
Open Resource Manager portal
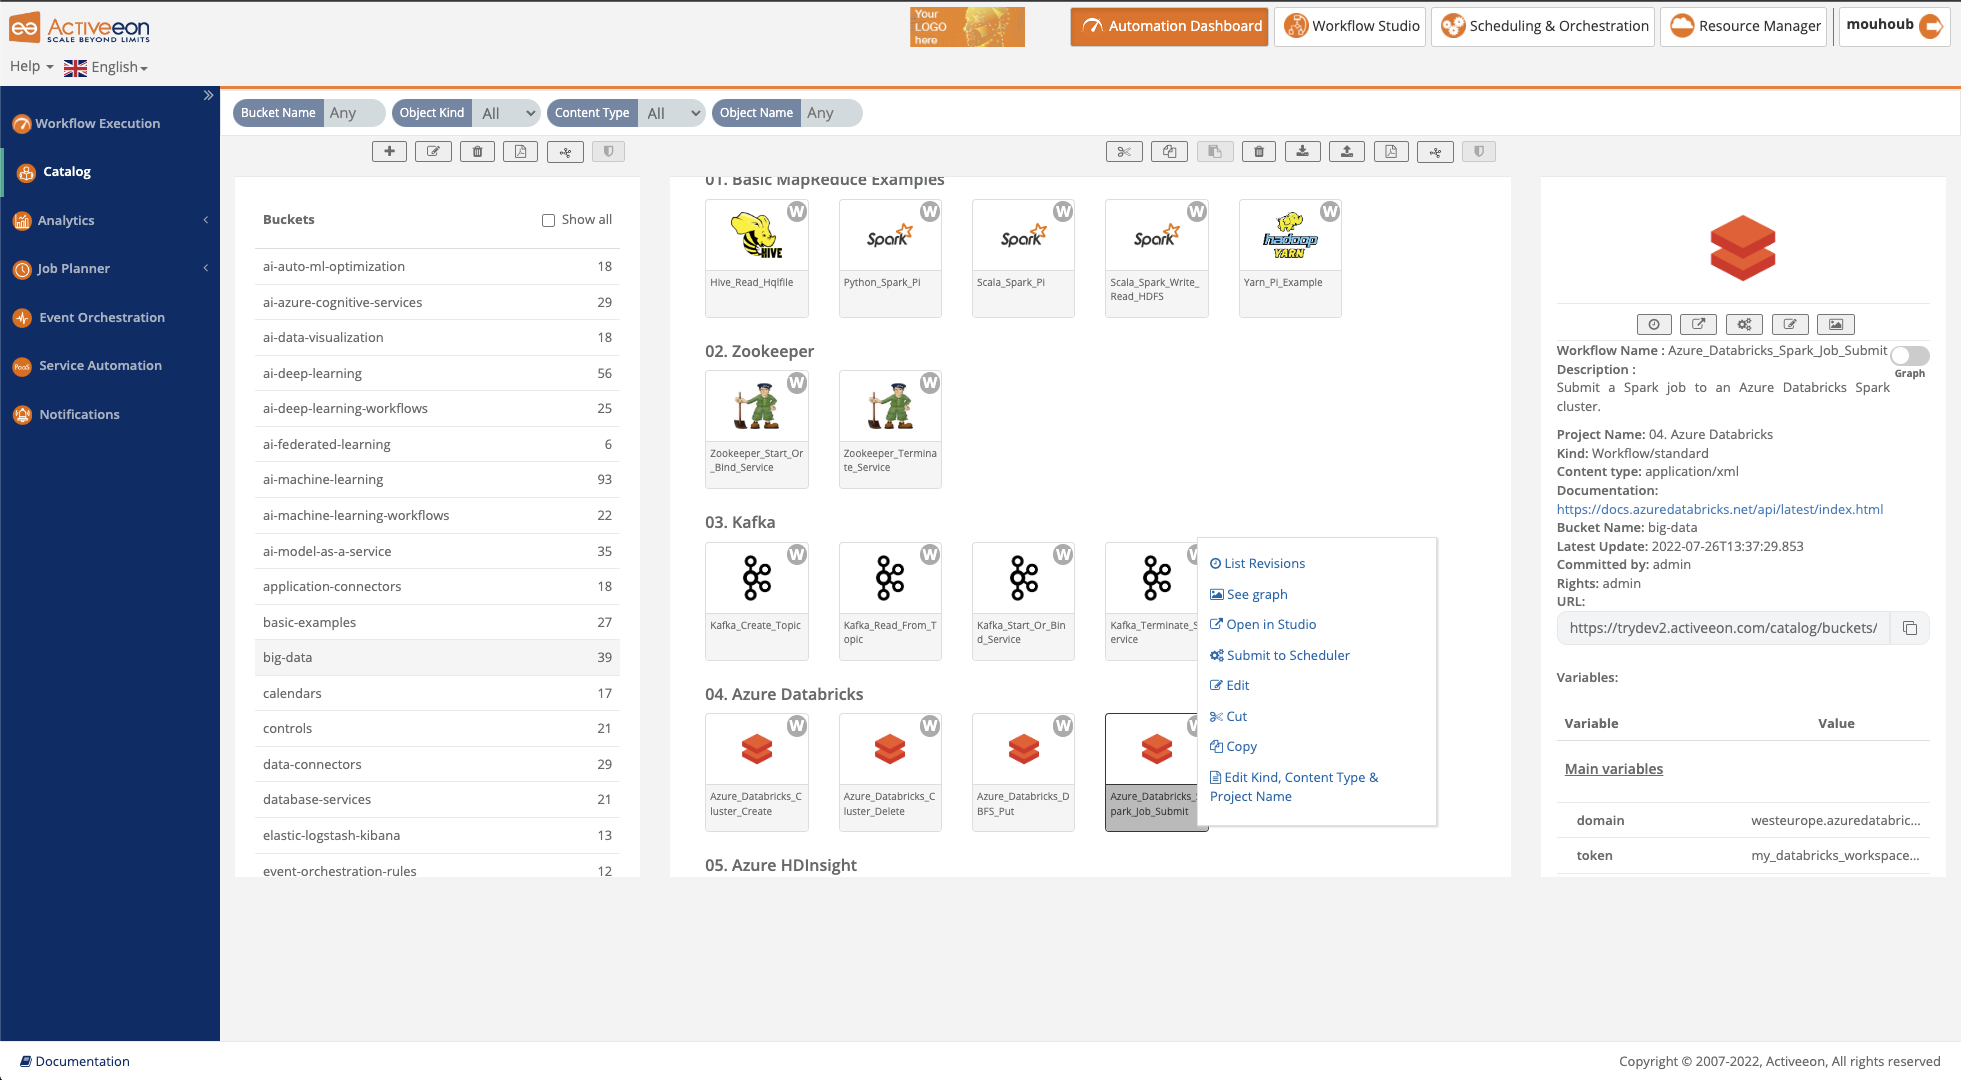pos(1743,26)
